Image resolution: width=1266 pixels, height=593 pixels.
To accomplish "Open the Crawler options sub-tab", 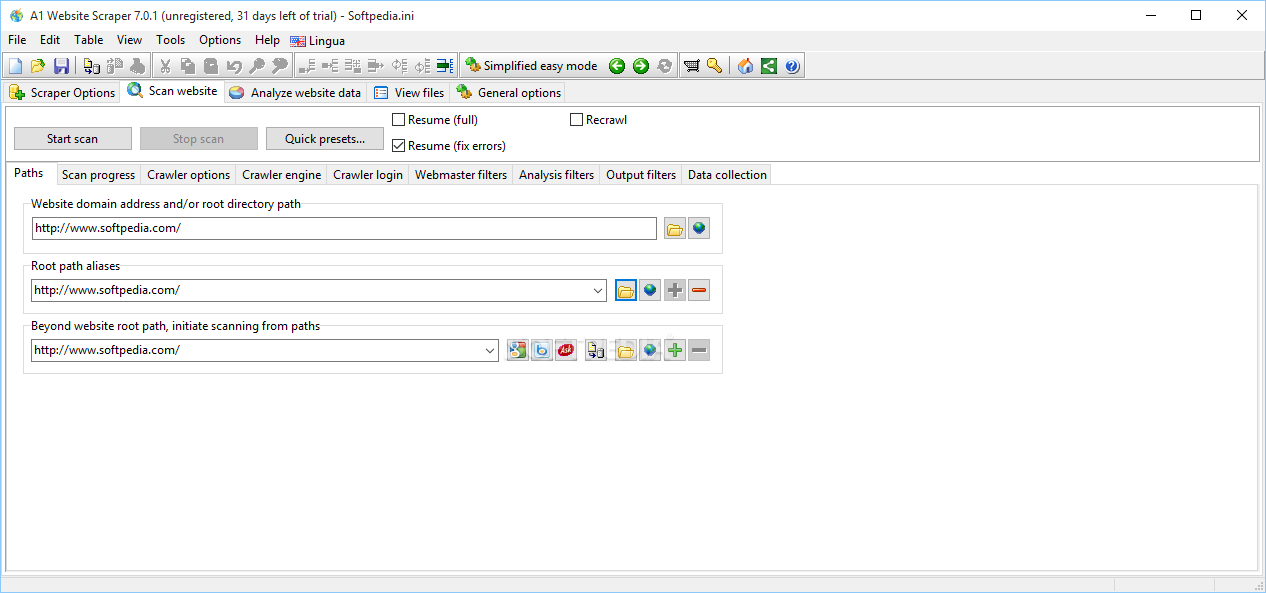I will tap(189, 174).
